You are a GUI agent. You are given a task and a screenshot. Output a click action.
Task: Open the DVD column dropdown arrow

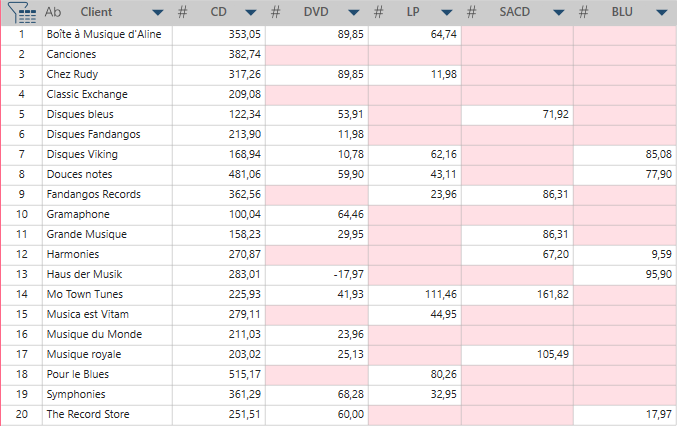356,13
